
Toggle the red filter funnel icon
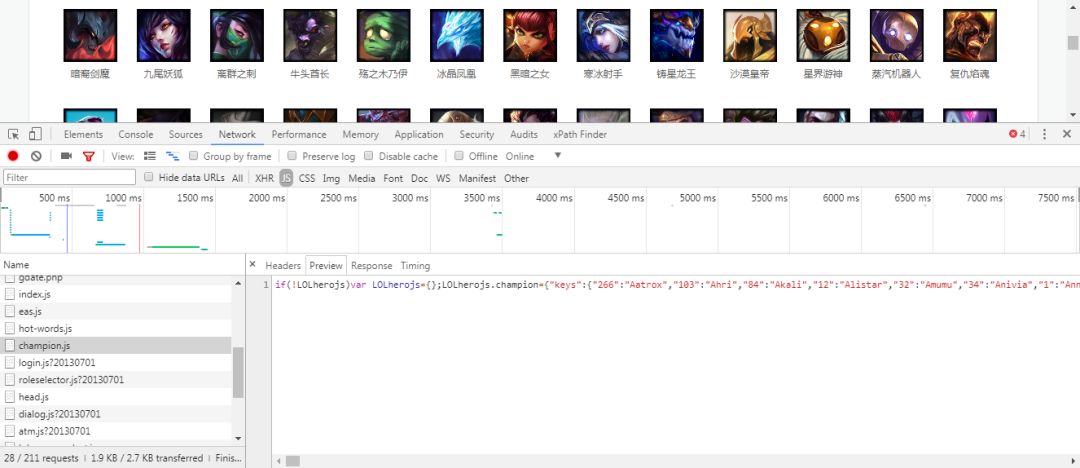(88, 156)
